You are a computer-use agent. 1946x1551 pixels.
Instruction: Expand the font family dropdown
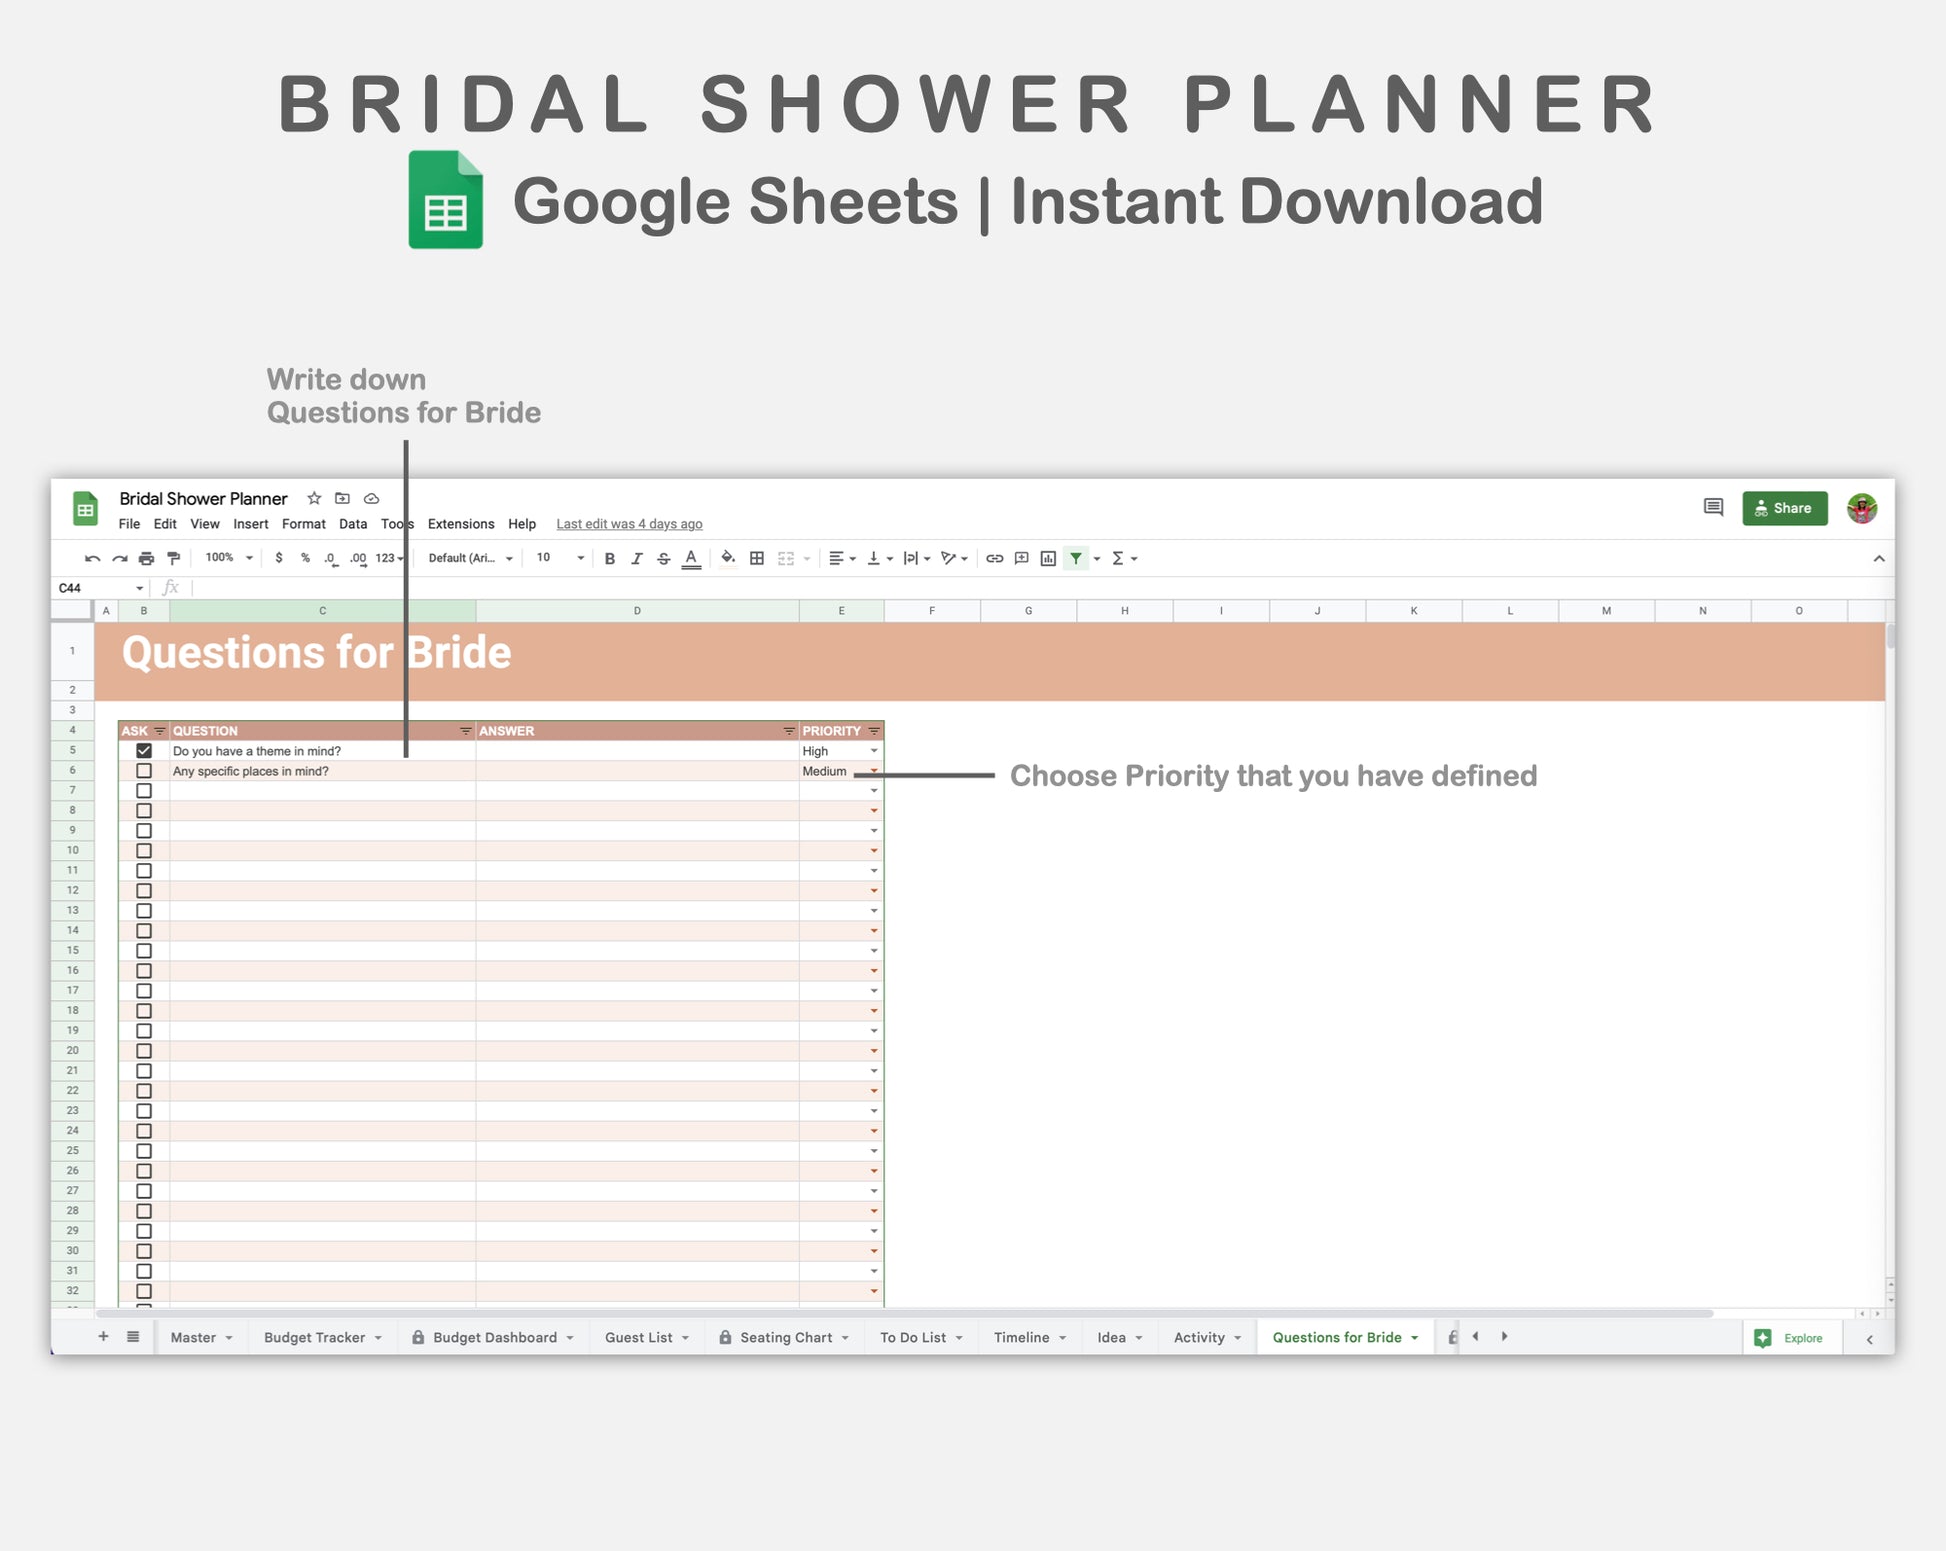(470, 558)
